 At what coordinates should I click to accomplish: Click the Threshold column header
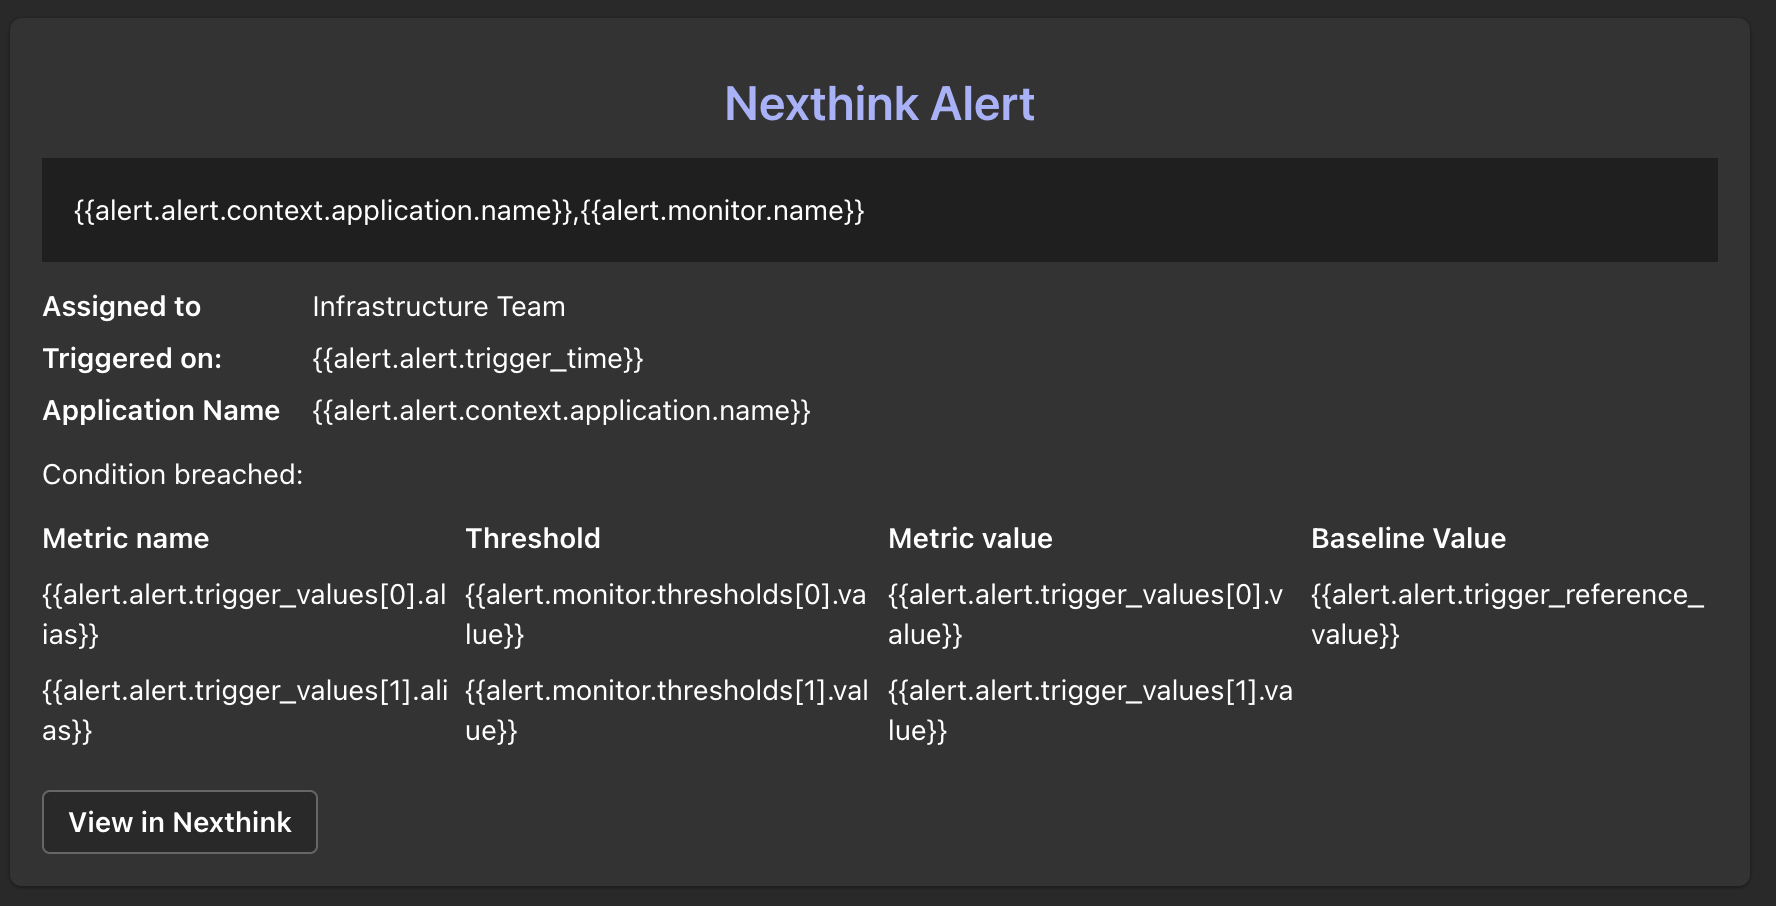point(533,538)
